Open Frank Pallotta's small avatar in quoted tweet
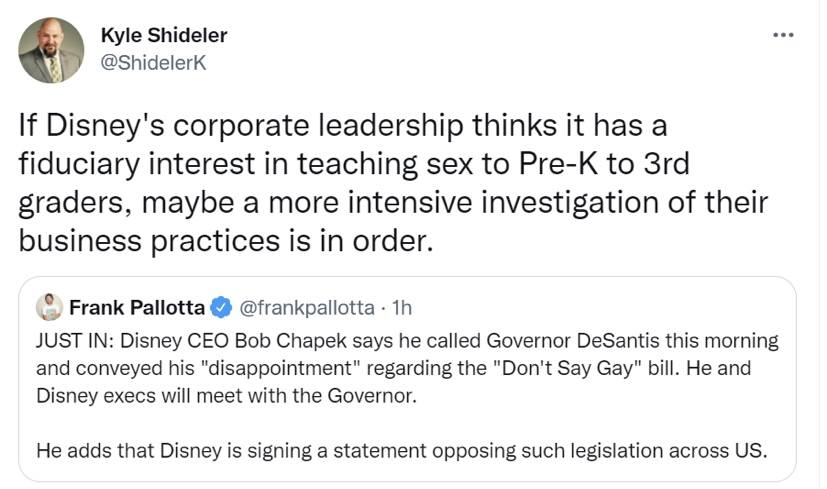 [45, 304]
